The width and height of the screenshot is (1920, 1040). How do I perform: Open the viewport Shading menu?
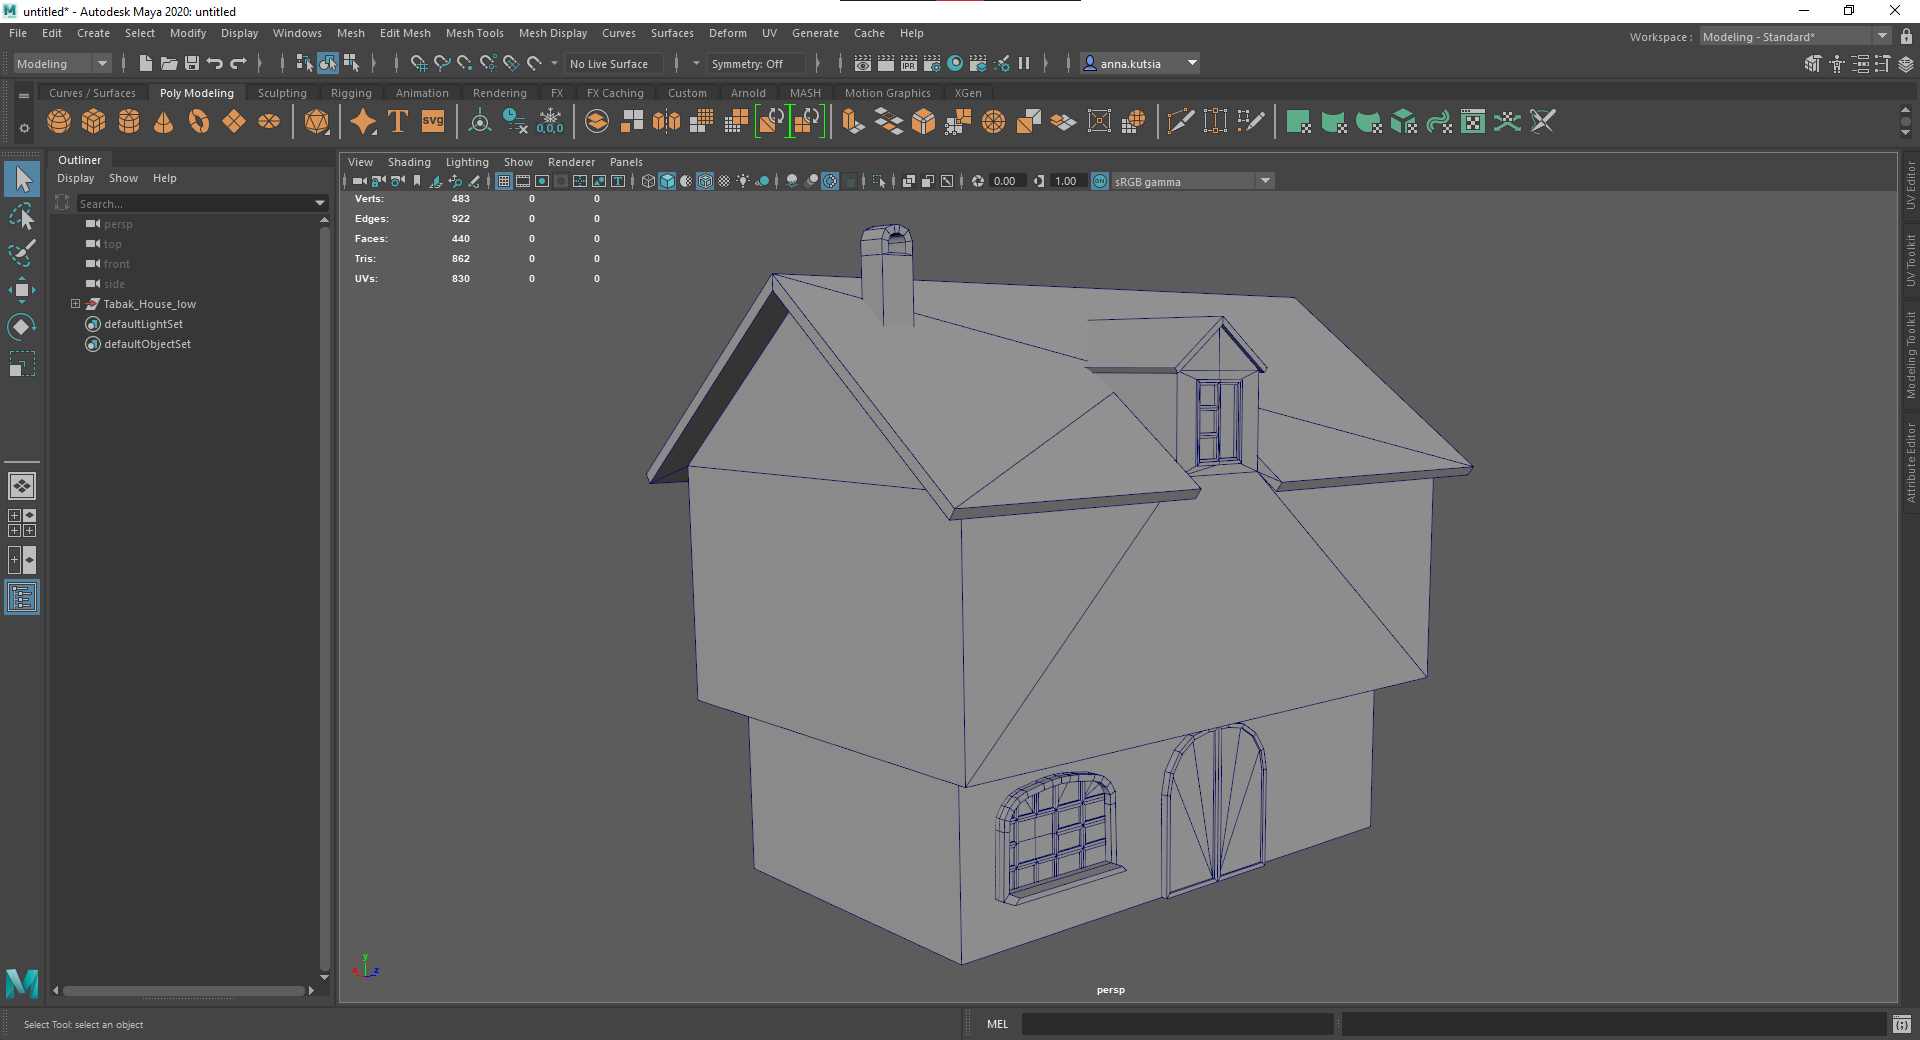(x=409, y=162)
